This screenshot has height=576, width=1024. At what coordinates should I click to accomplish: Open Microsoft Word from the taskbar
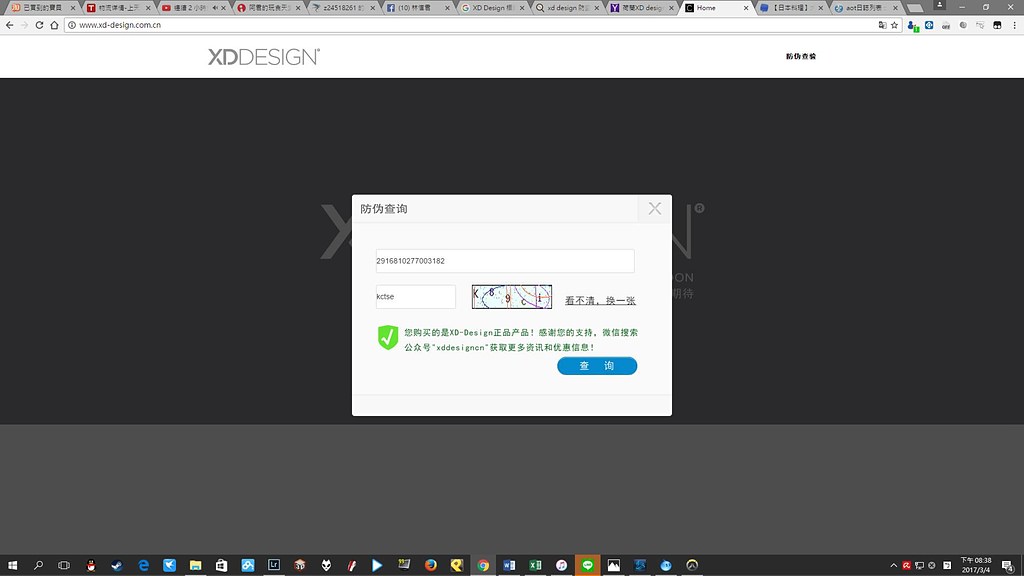click(509, 565)
